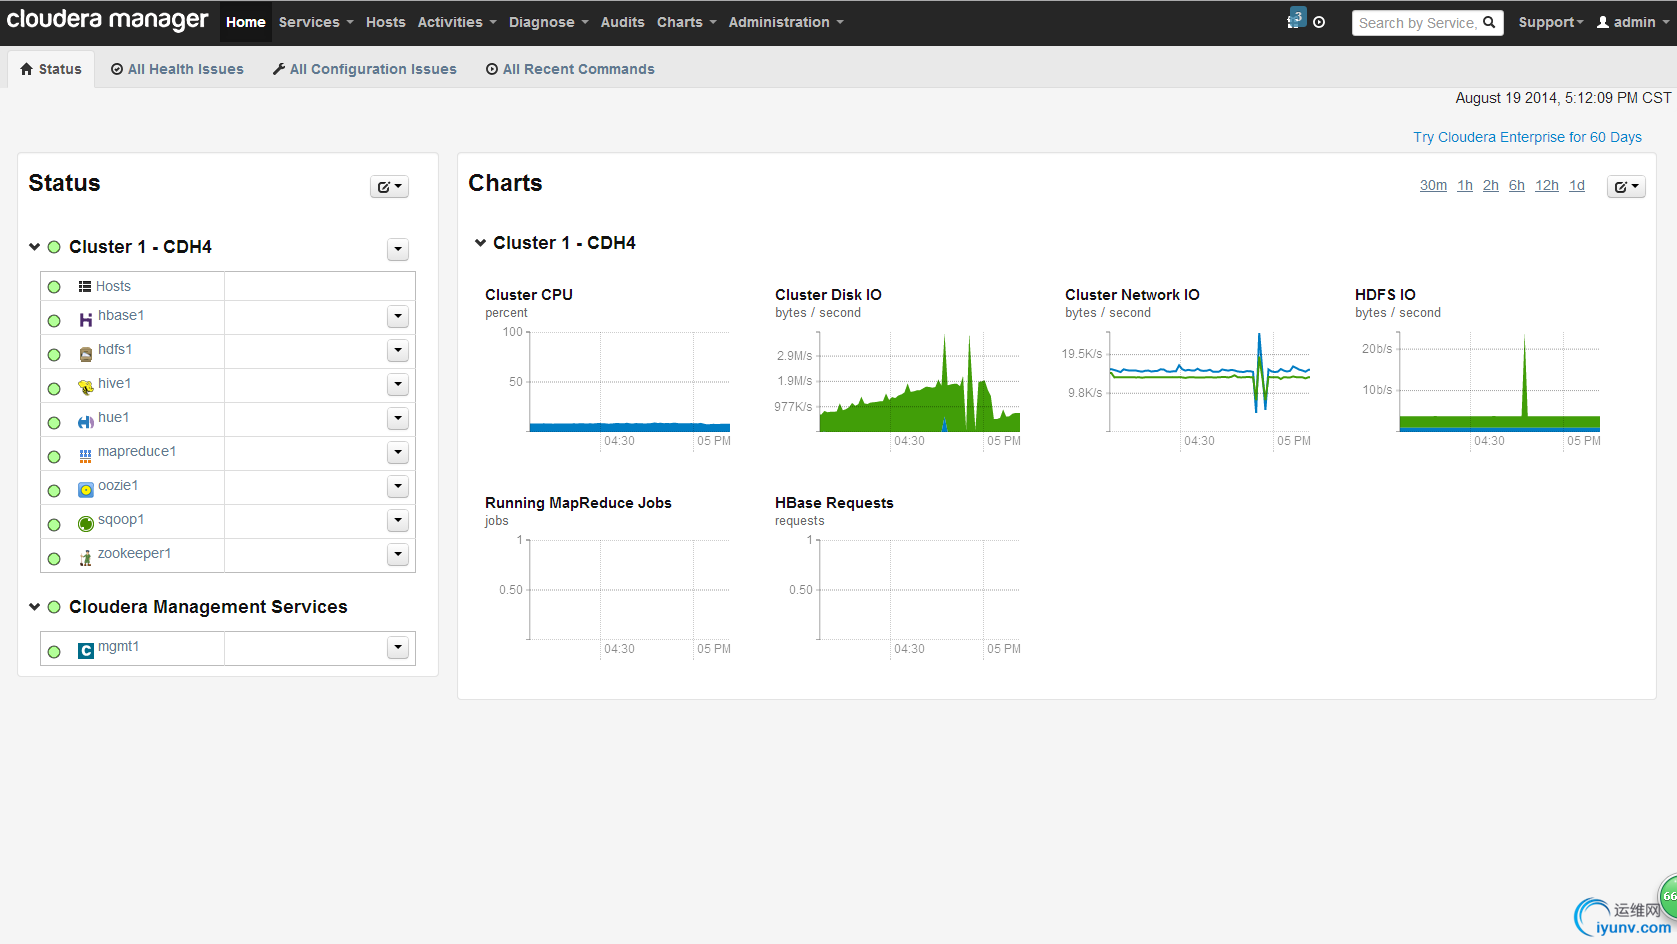Switch to All Recent Commands tab

point(570,69)
